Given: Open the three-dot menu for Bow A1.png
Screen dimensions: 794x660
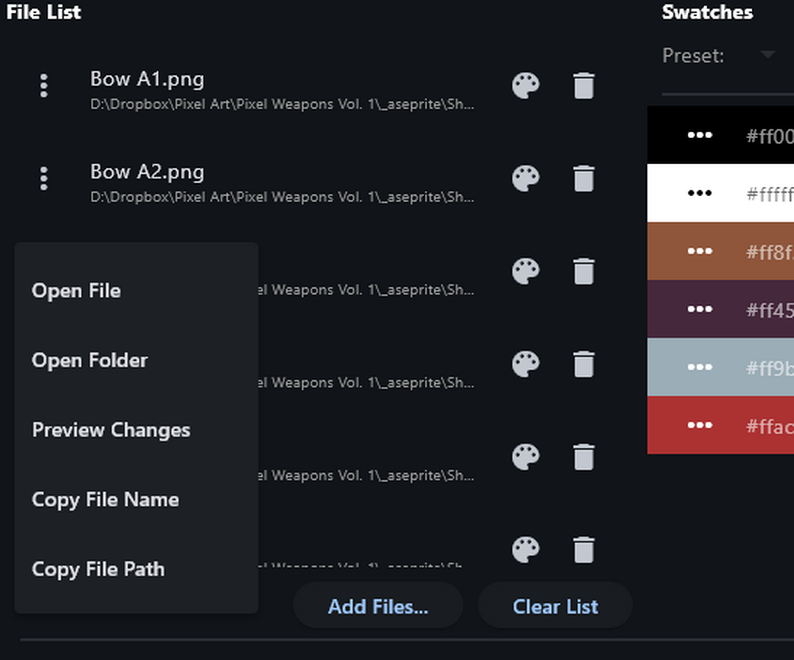Looking at the screenshot, I should click(x=44, y=86).
